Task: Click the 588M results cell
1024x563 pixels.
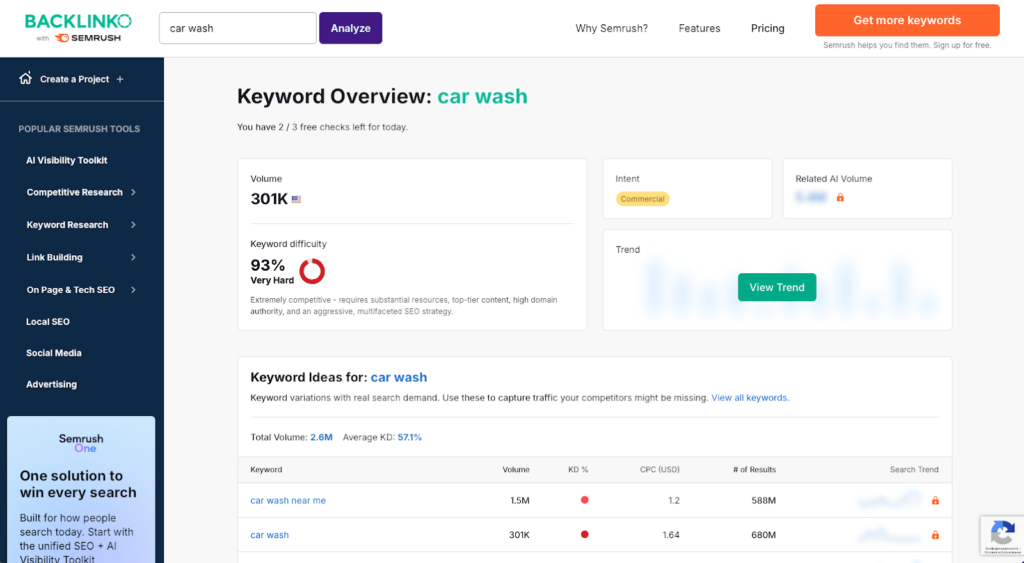Action: pos(763,500)
